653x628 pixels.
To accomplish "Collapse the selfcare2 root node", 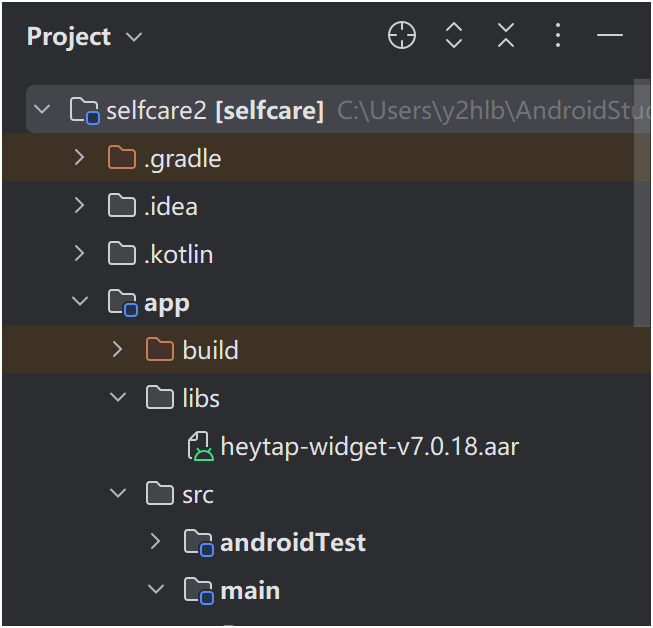I will click(x=42, y=110).
